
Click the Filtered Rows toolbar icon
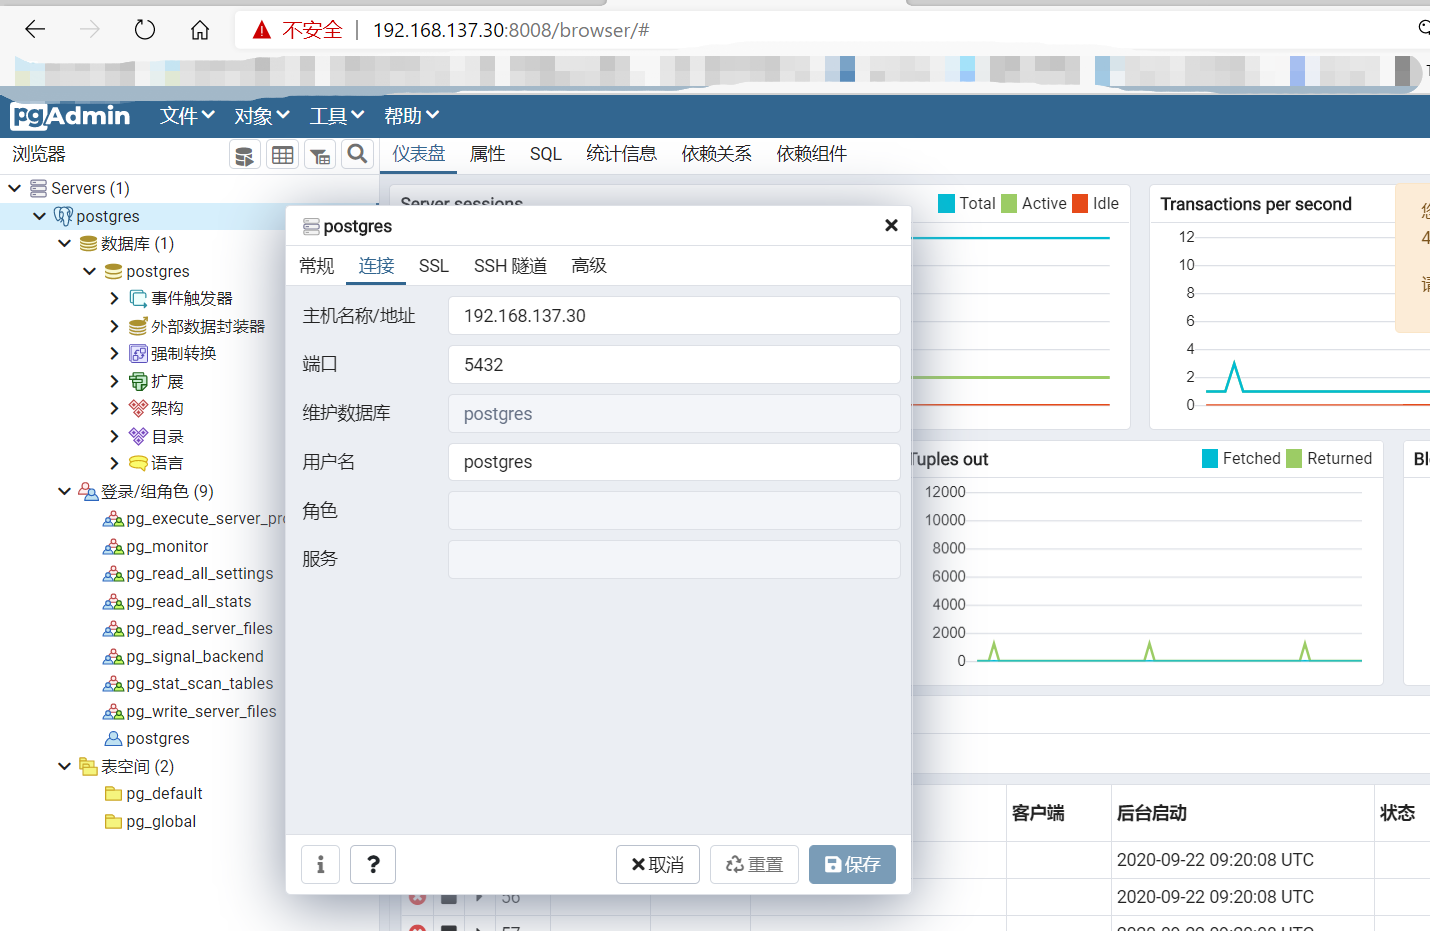(320, 155)
